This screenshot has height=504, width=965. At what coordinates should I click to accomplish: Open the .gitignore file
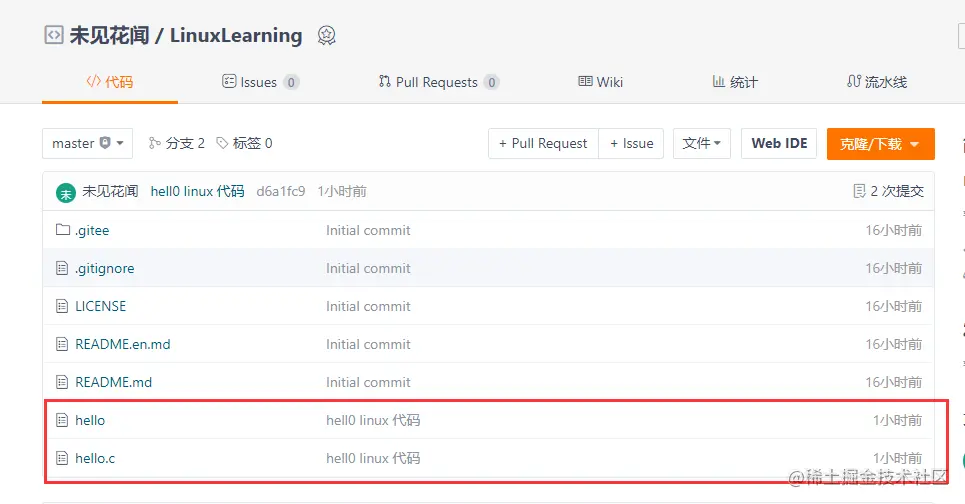pyautogui.click(x=105, y=268)
